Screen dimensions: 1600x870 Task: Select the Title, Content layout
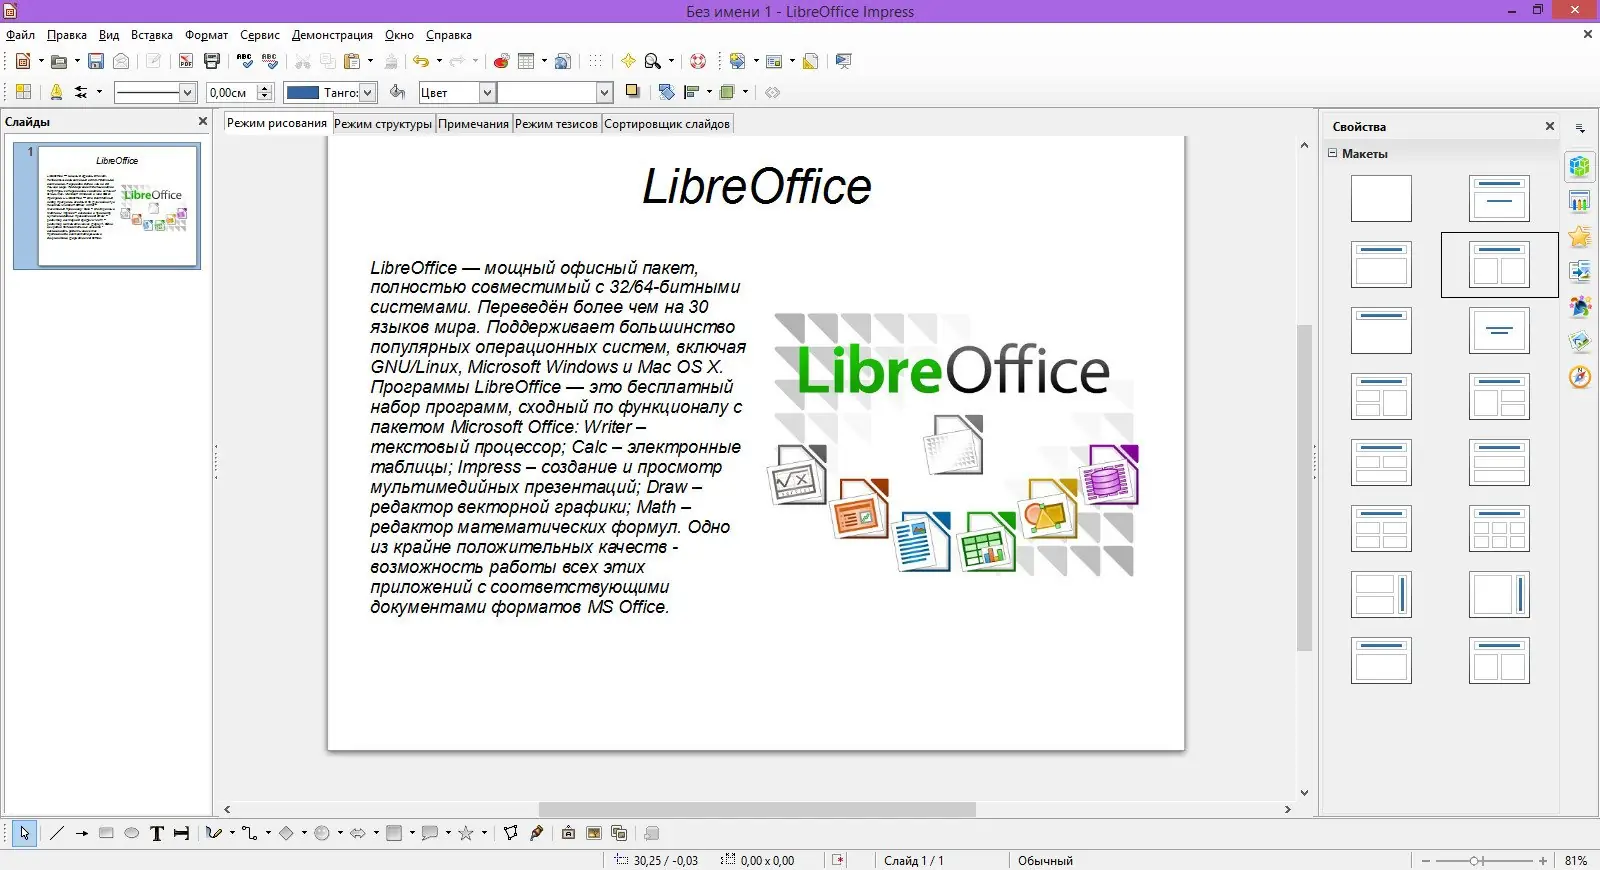[1381, 264]
